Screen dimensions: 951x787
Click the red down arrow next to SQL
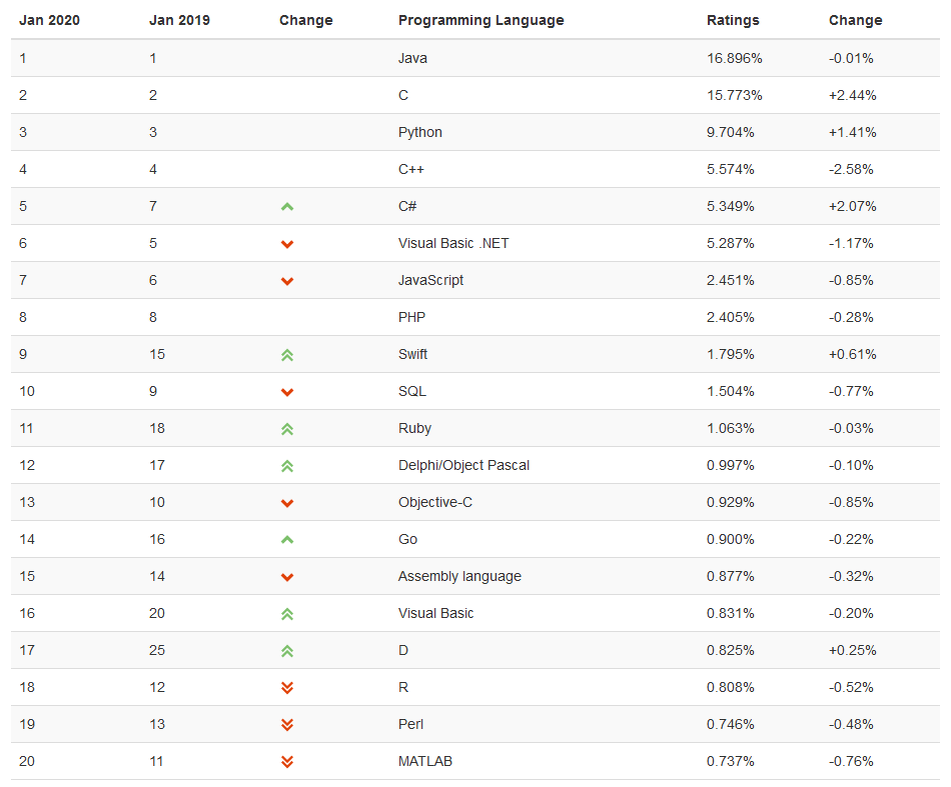[287, 392]
